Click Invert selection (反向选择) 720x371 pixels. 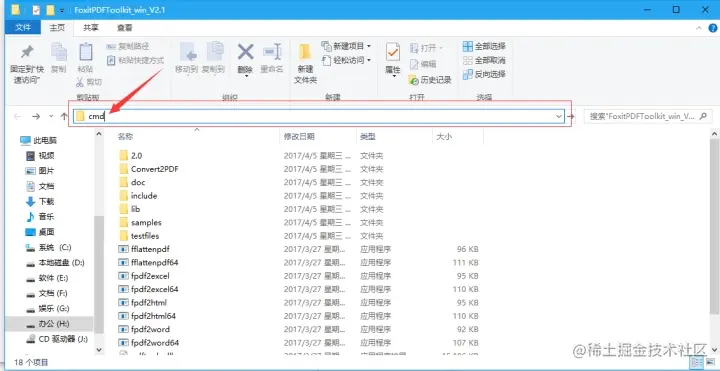point(484,74)
